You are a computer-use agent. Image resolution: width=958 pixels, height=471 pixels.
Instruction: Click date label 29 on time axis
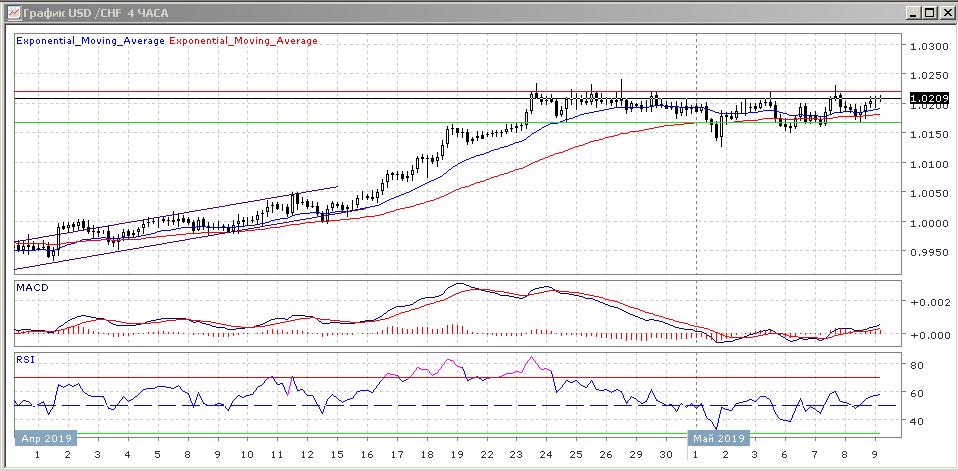636,455
